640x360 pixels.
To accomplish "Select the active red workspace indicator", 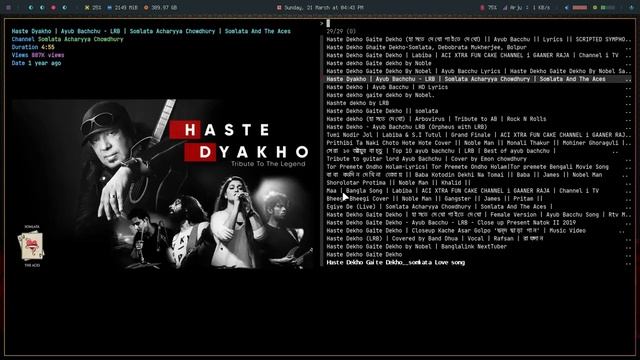I will pyautogui.click(x=53, y=7).
